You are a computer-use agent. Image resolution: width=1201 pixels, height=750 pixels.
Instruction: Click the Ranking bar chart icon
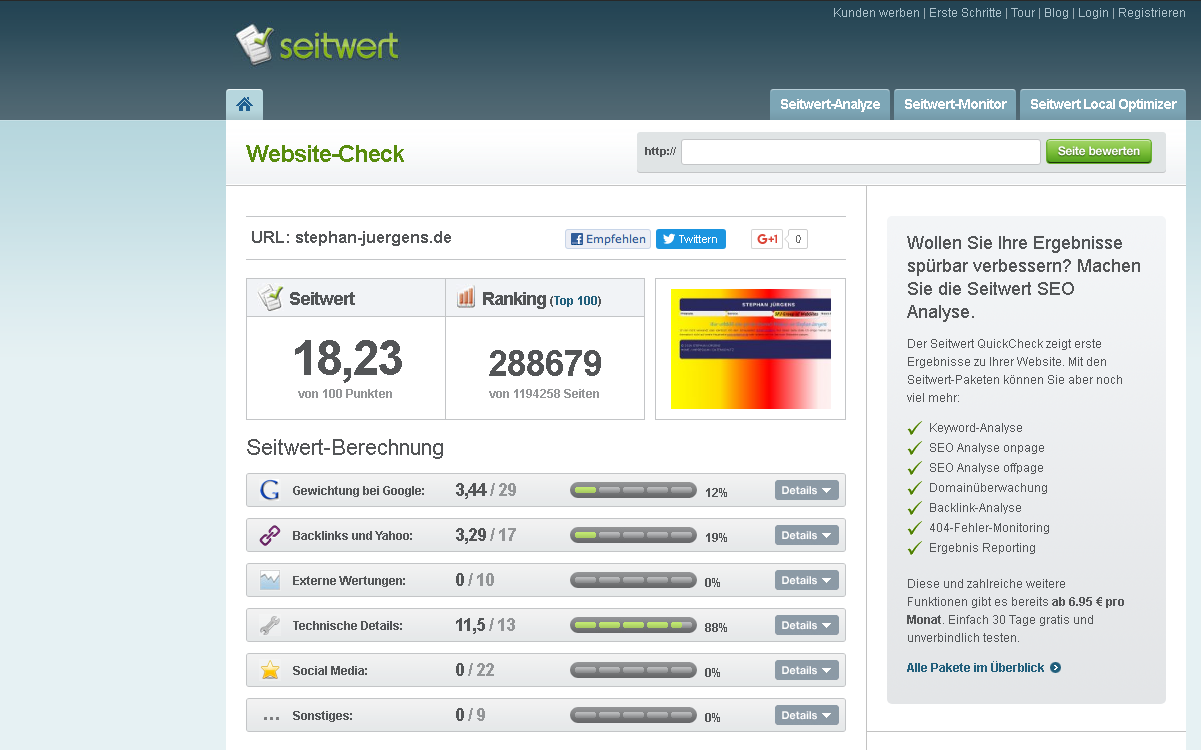click(466, 298)
